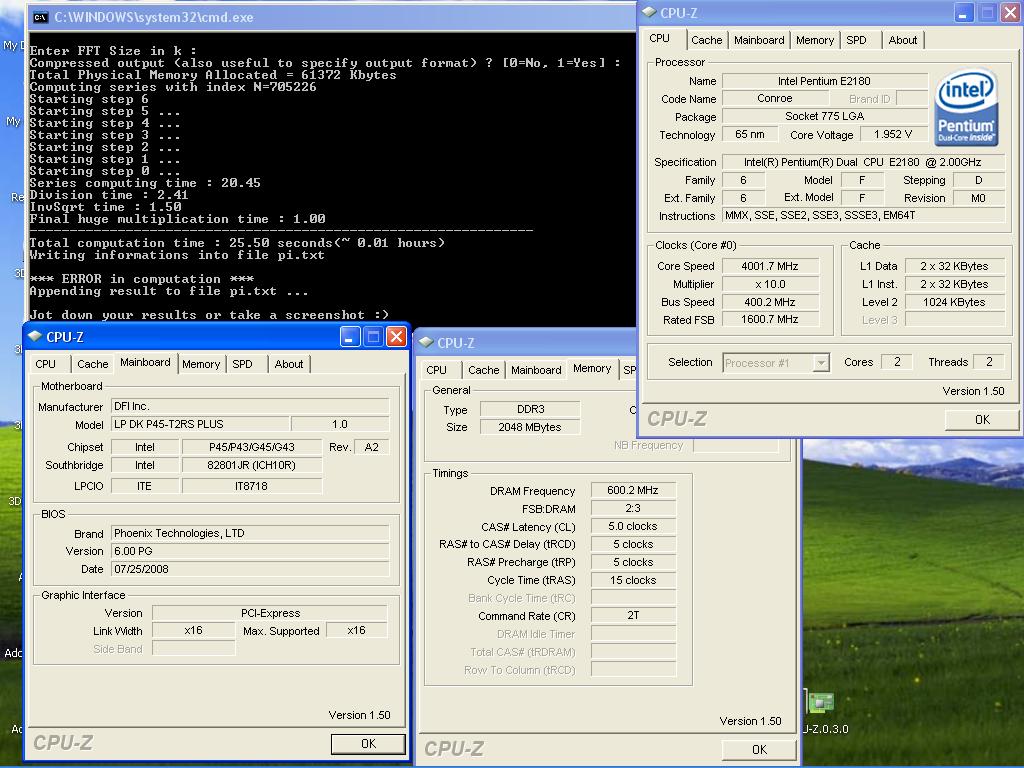Click the Rated FSB value 1600.7 MHz
The width and height of the screenshot is (1024, 768).
[770, 319]
